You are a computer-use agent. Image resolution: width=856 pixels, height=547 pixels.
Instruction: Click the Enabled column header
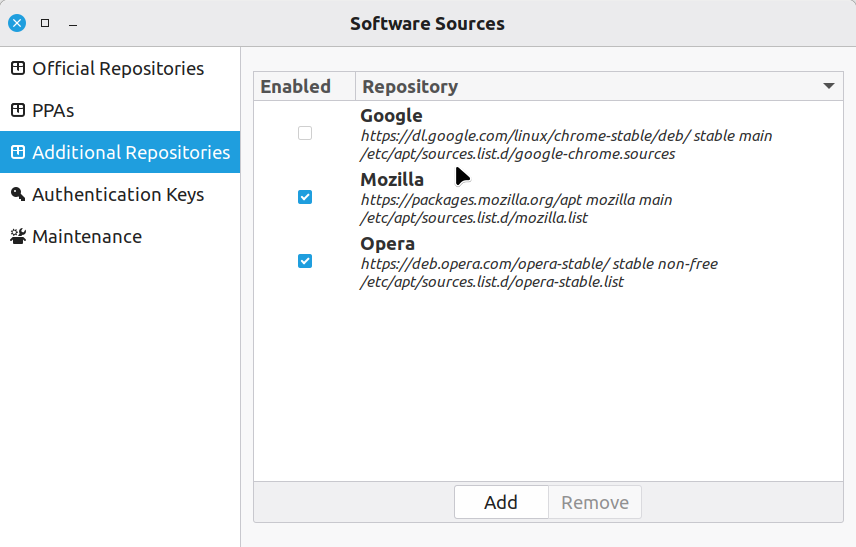click(x=305, y=86)
